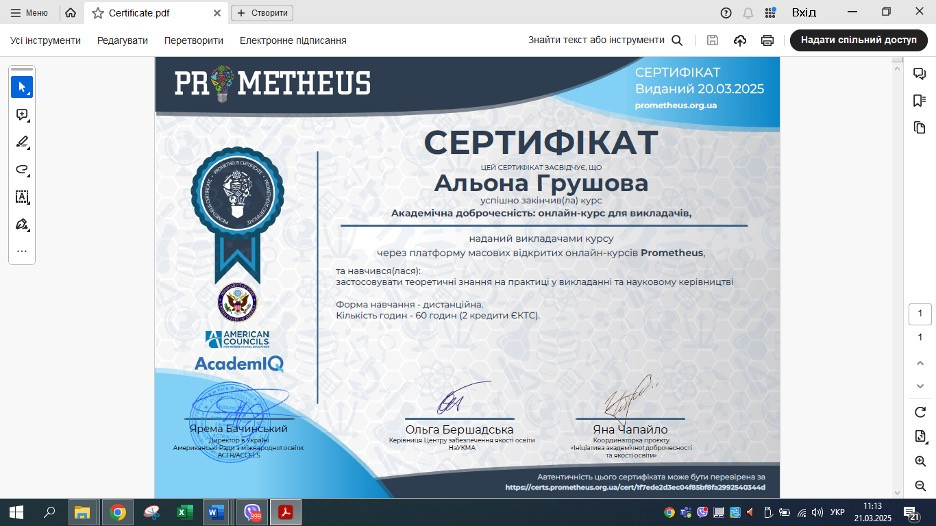Image resolution: width=936 pixels, height=526 pixels.
Task: Open the Усі інструменти menu
Action: [x=45, y=41]
